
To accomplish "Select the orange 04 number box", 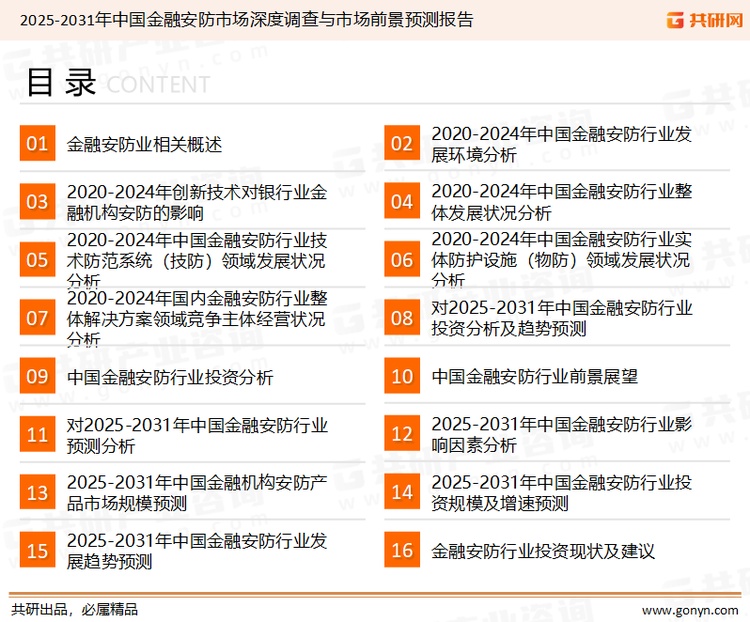I will (402, 201).
